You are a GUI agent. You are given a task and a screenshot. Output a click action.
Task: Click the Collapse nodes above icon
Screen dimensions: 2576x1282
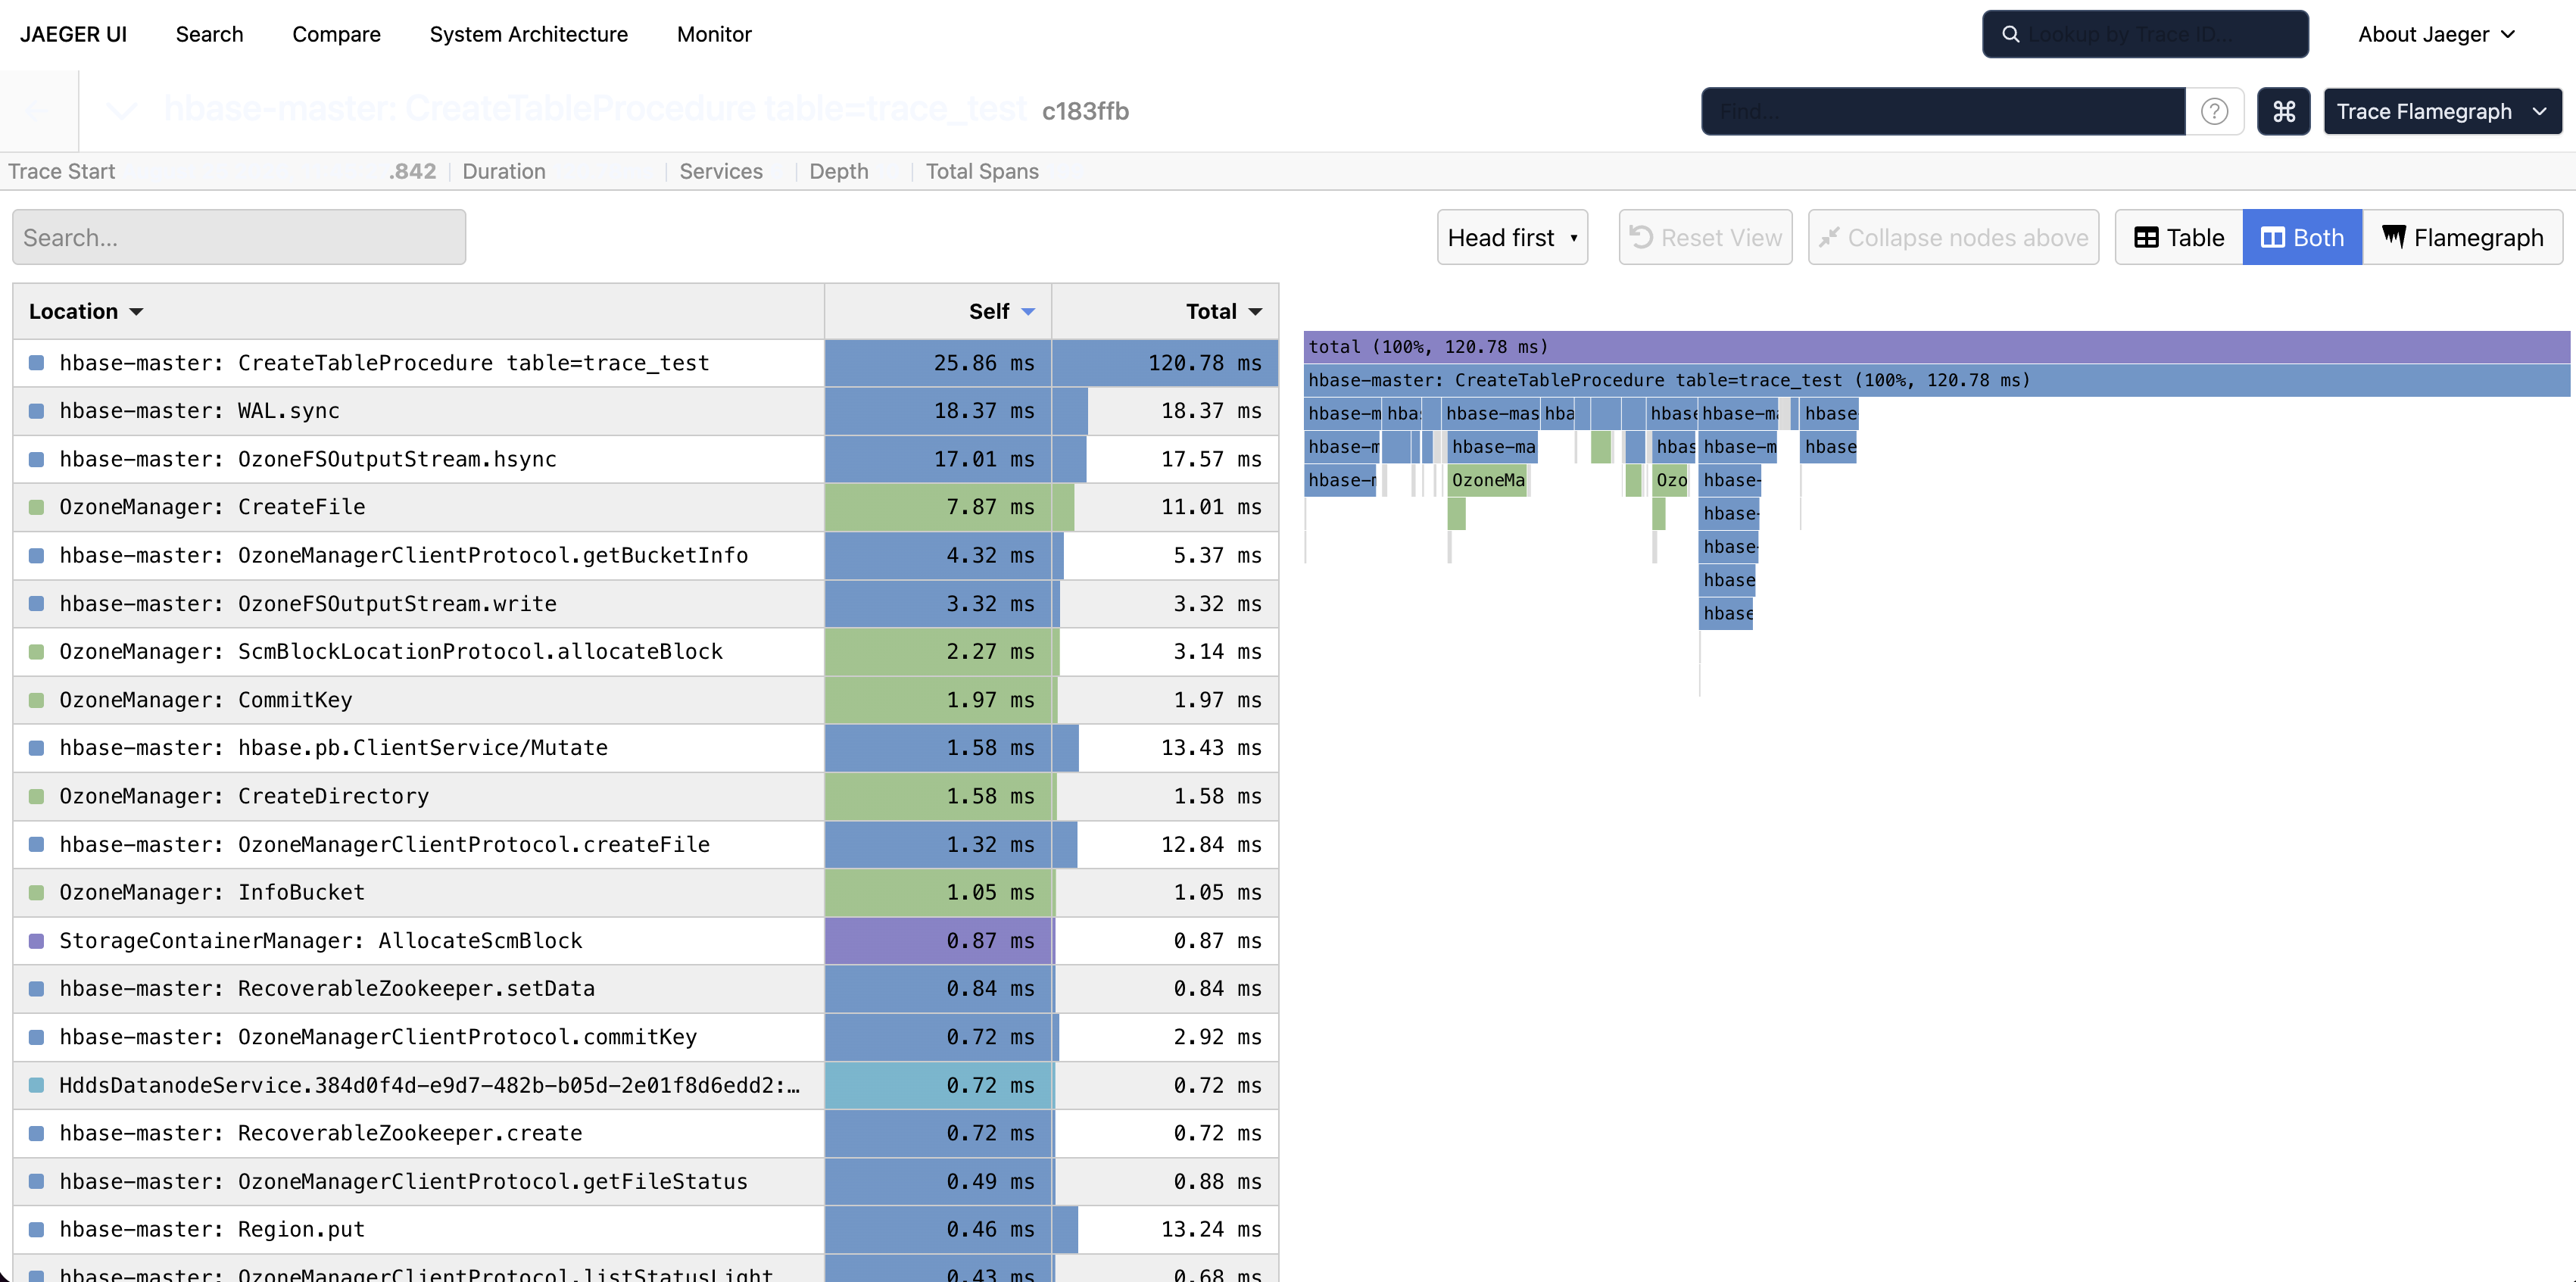click(x=1829, y=237)
